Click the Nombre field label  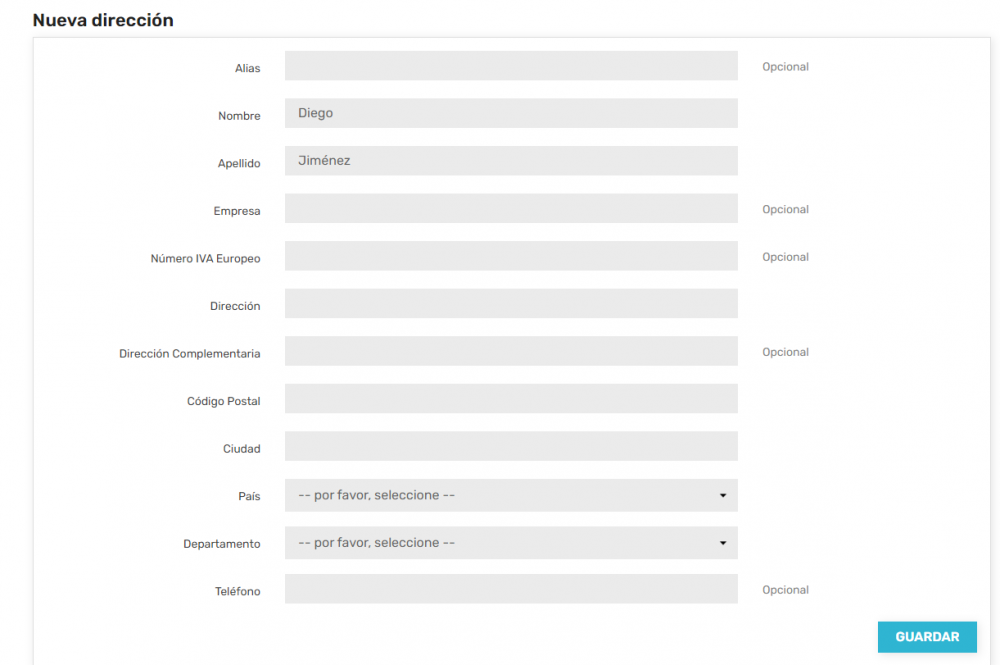[239, 116]
